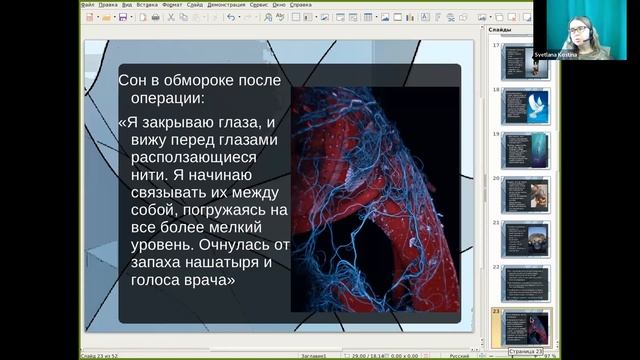Open the Вставка menu
The height and width of the screenshot is (360, 640).
tap(147, 5)
